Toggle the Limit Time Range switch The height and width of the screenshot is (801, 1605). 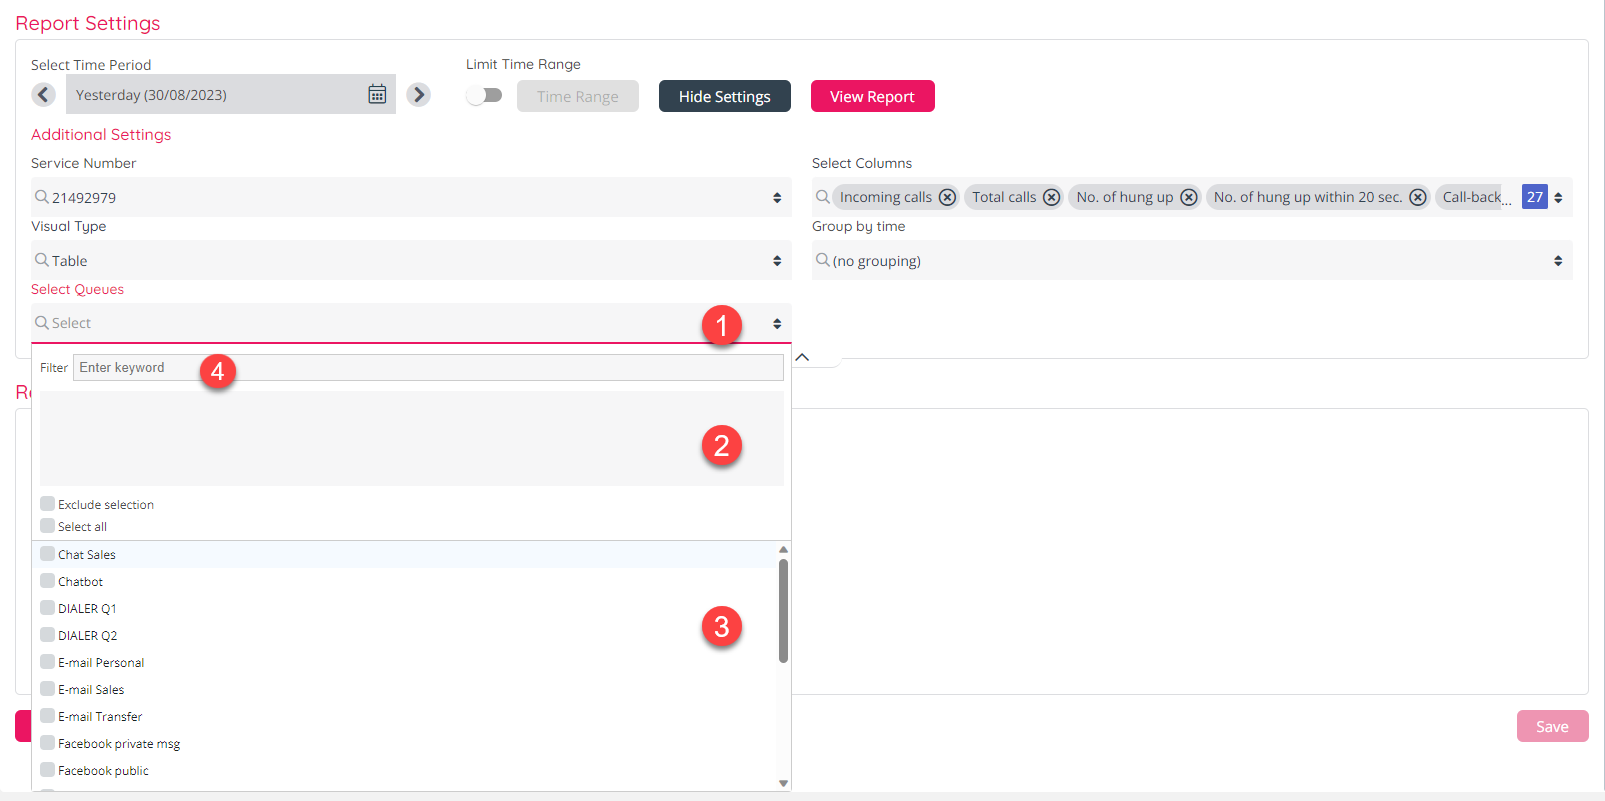point(485,95)
